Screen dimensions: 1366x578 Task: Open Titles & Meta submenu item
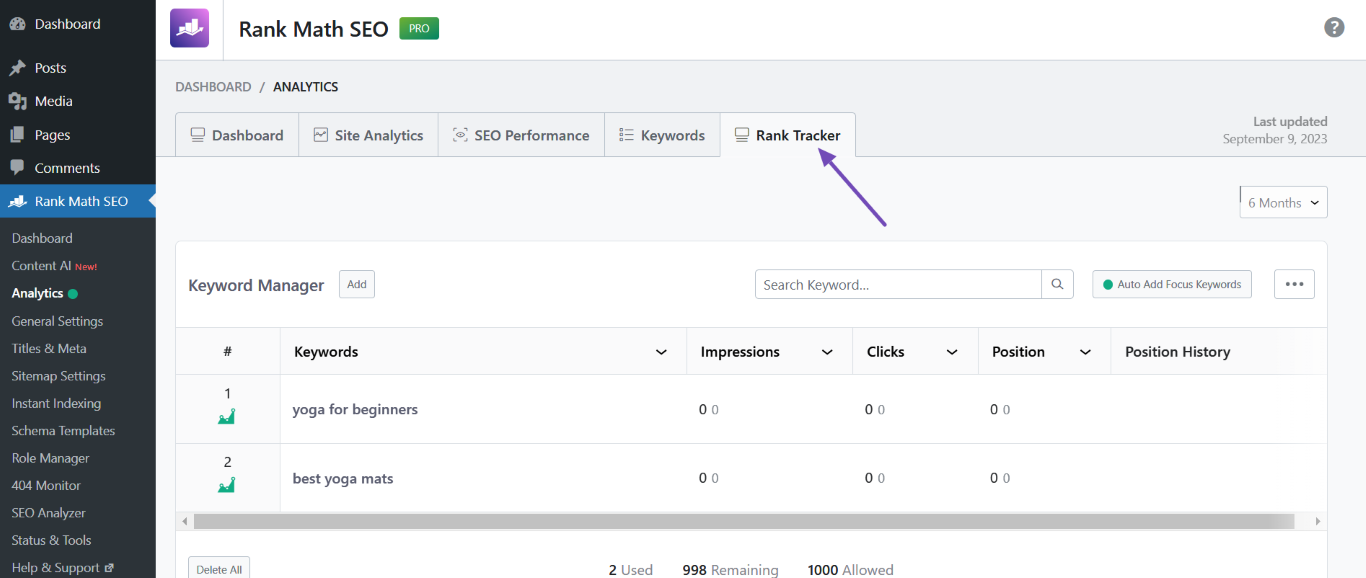coord(49,348)
